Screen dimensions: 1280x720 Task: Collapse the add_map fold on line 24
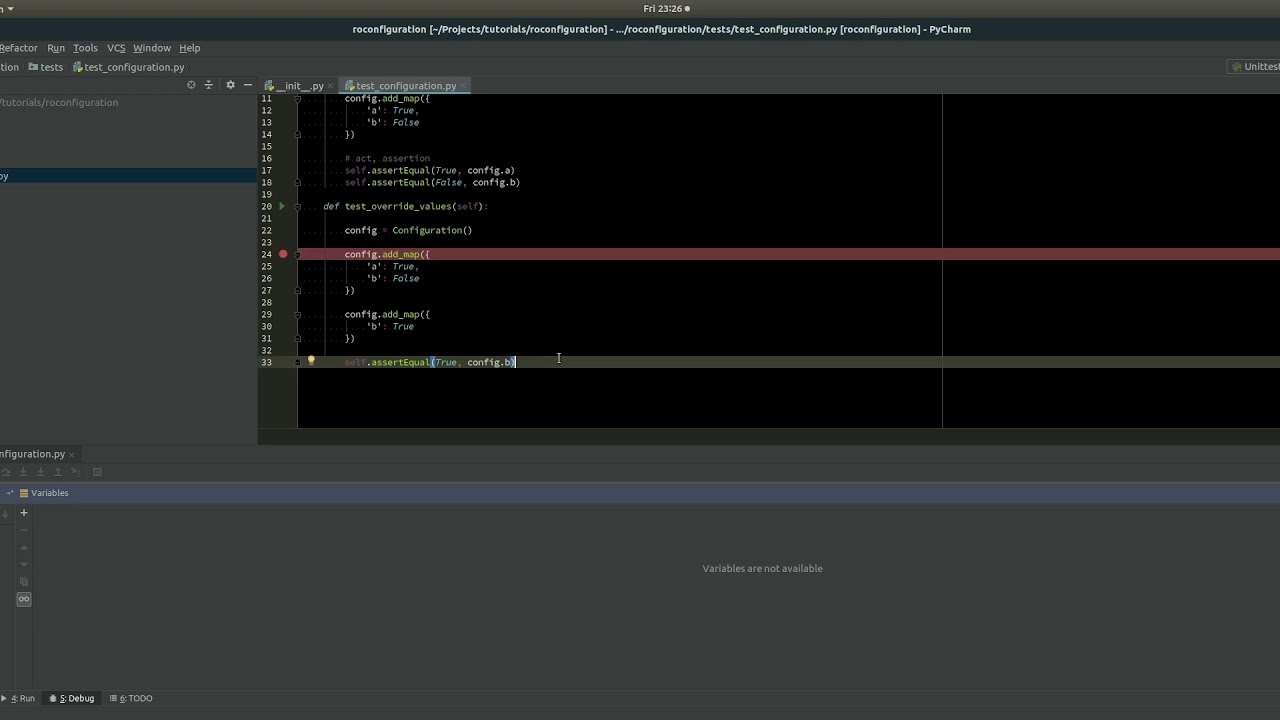(297, 254)
